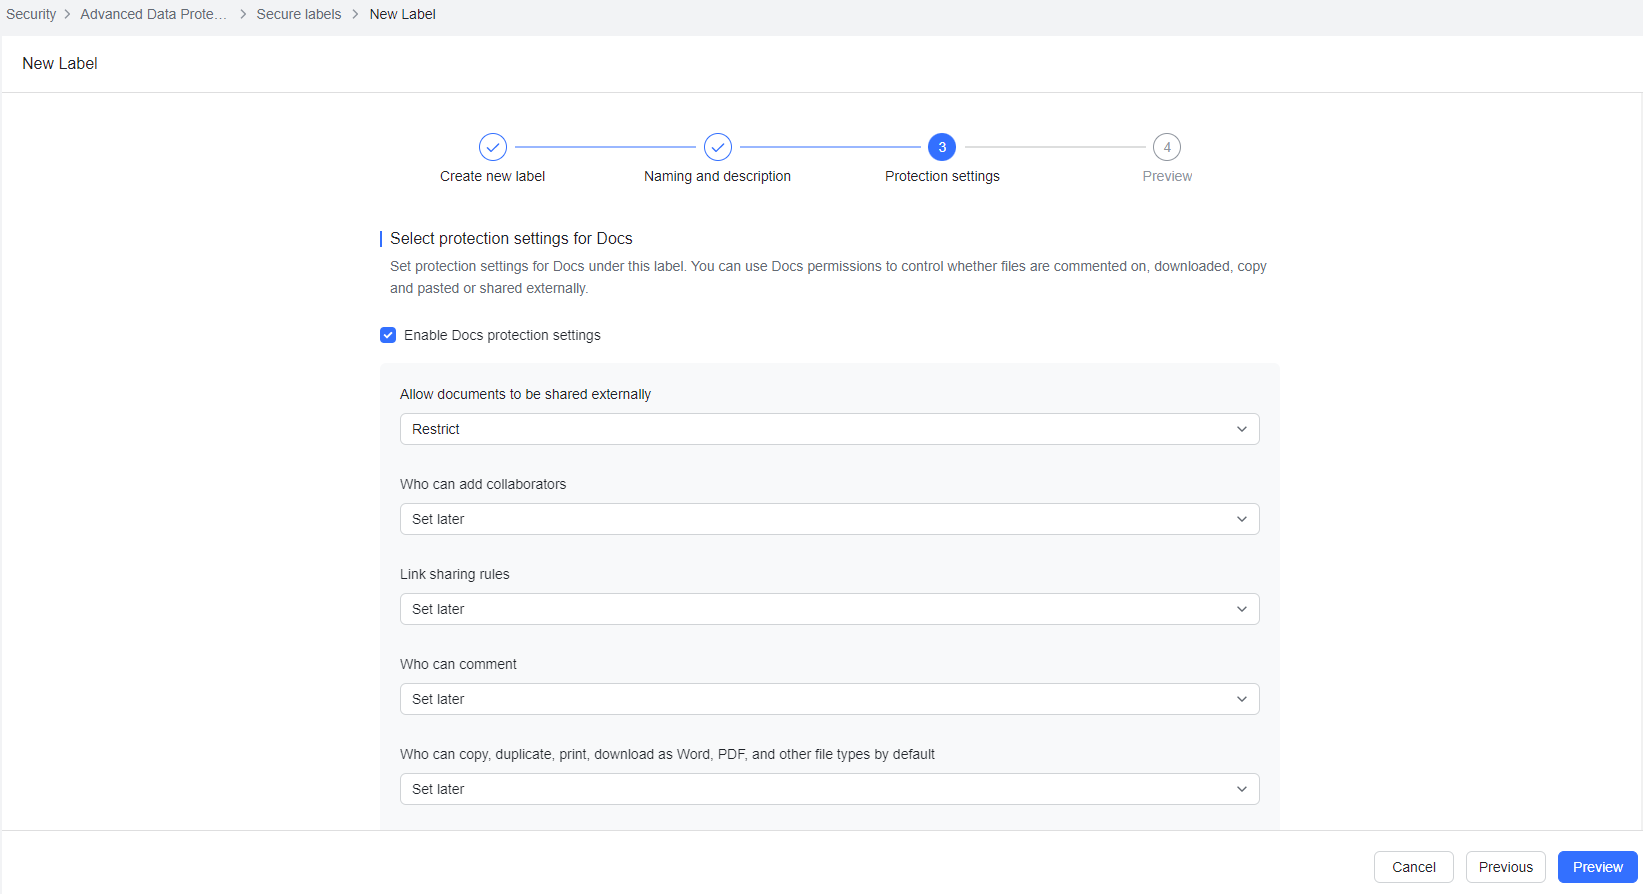Click the checkmark icon on Naming and description step

[717, 146]
